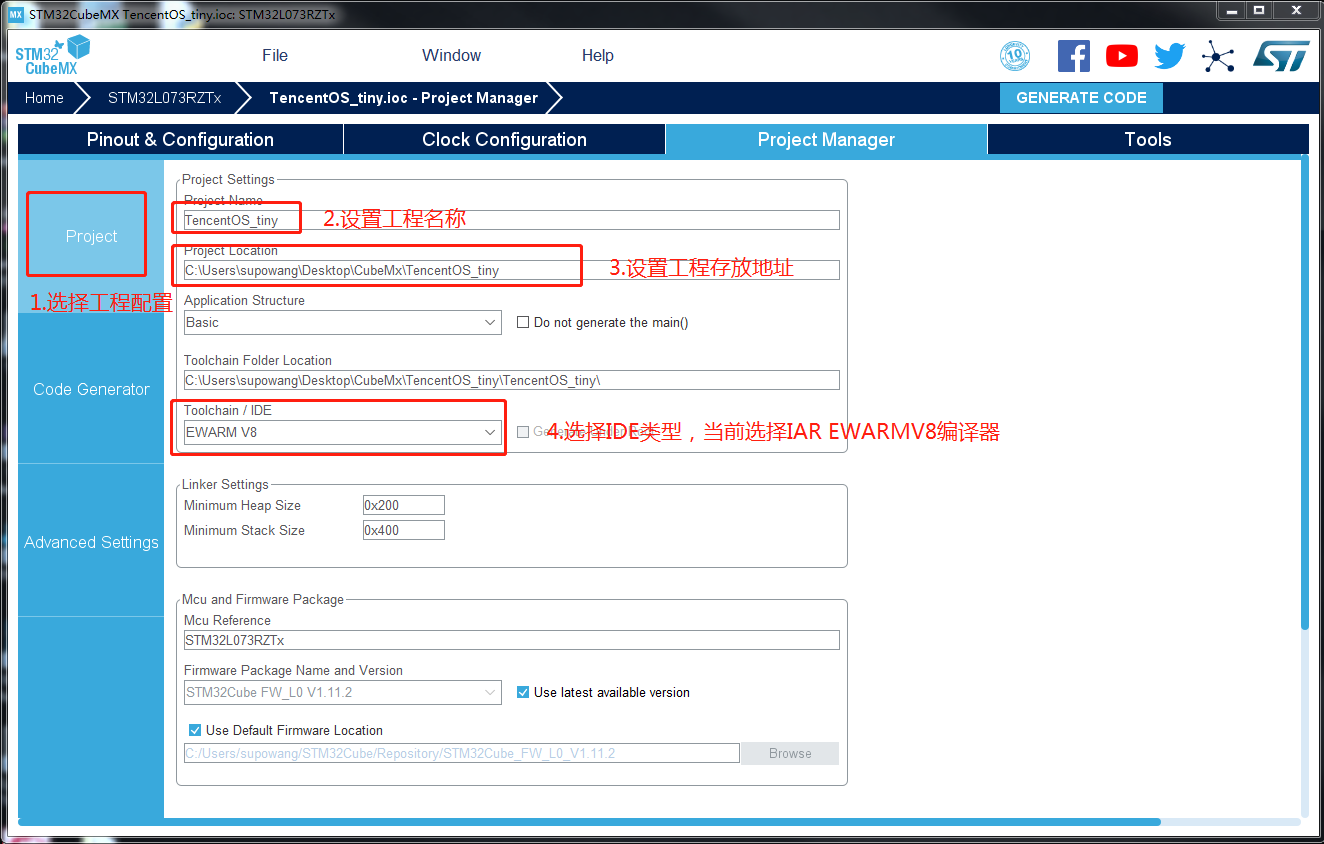1324x844 pixels.
Task: Open the File menu
Action: [x=275, y=56]
